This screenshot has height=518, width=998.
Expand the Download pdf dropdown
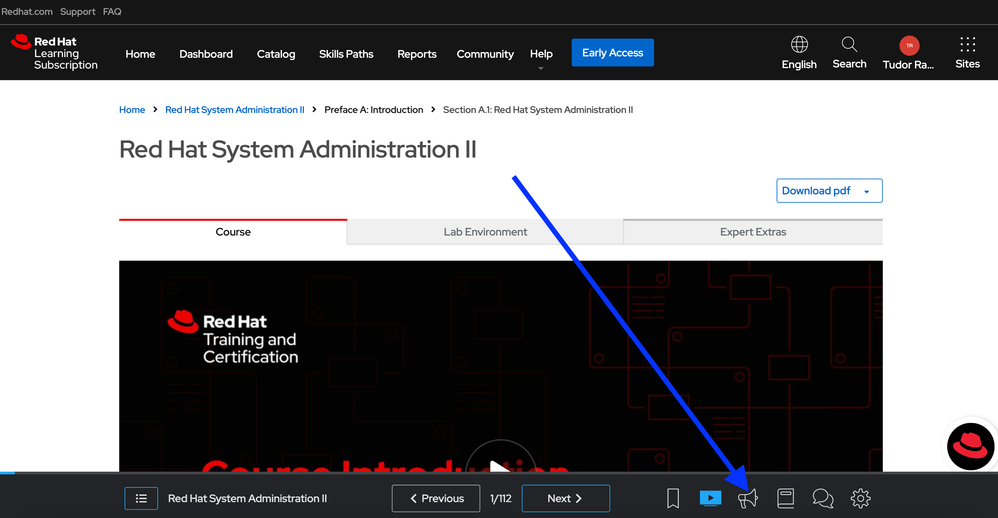[x=829, y=191]
